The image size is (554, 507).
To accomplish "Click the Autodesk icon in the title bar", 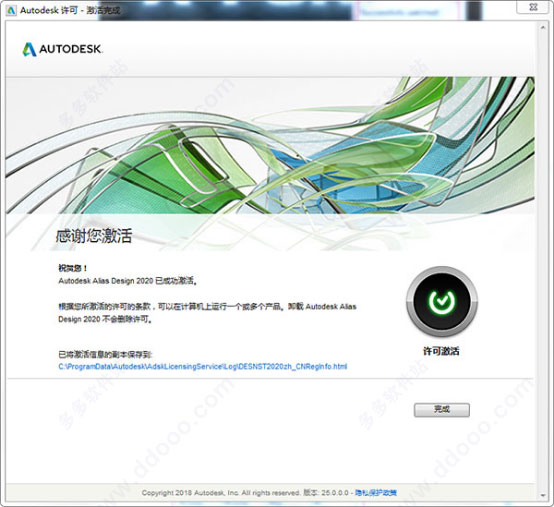I will pyautogui.click(x=11, y=10).
